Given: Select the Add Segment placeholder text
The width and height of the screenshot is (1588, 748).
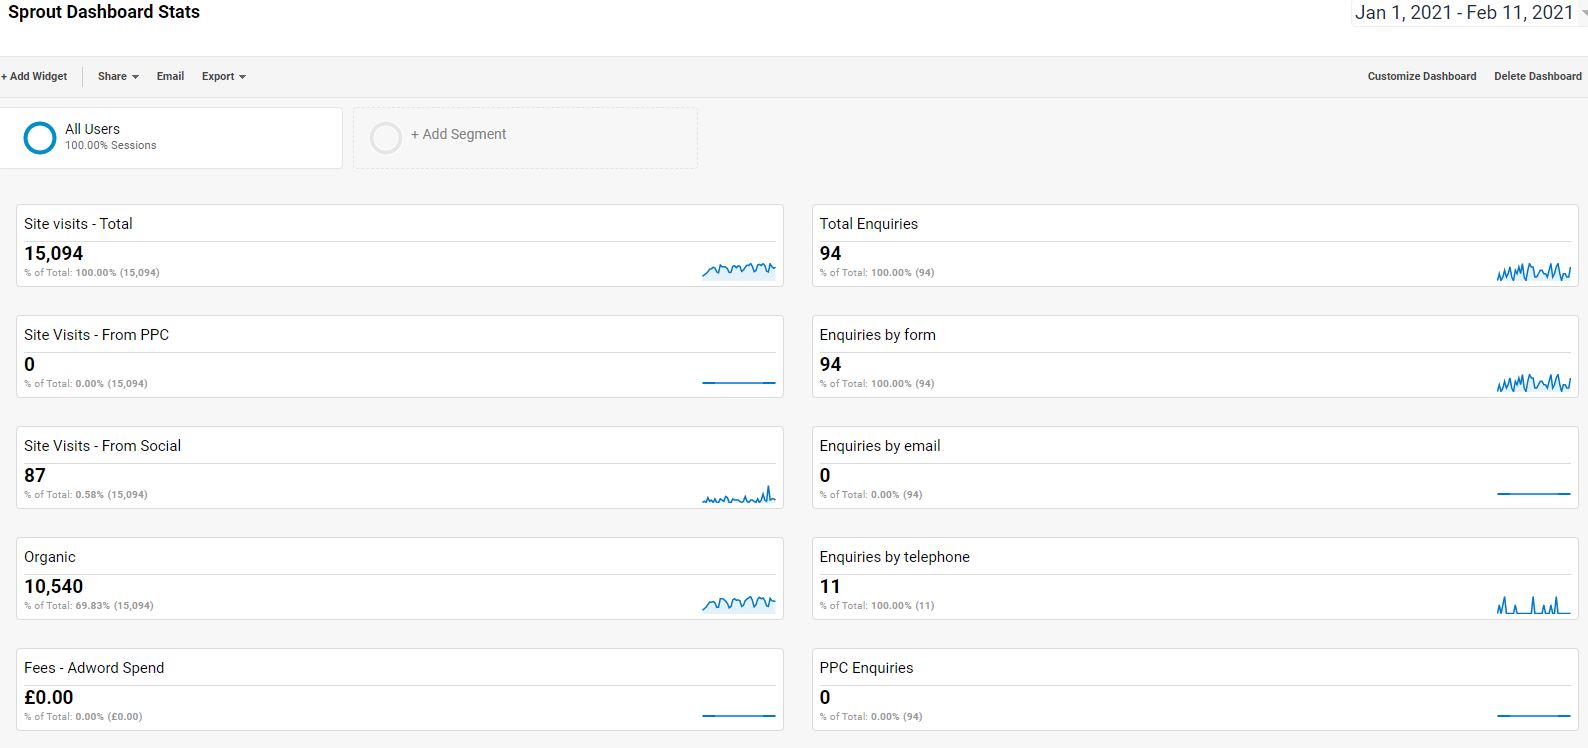Looking at the screenshot, I should tap(458, 134).
